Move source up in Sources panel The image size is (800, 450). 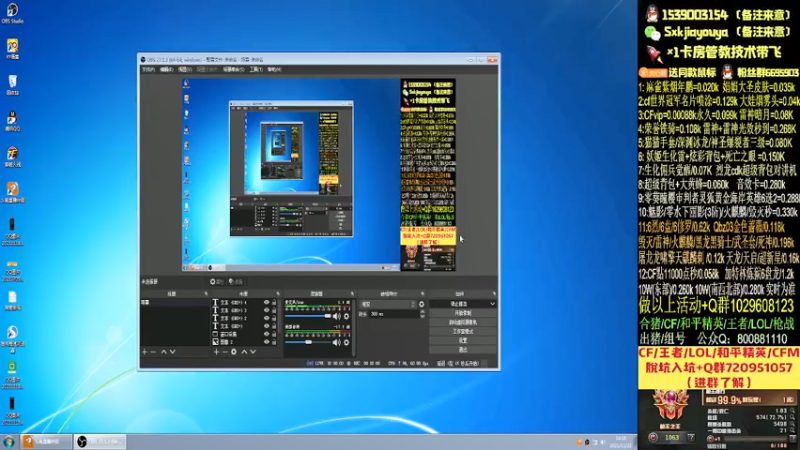coord(244,352)
